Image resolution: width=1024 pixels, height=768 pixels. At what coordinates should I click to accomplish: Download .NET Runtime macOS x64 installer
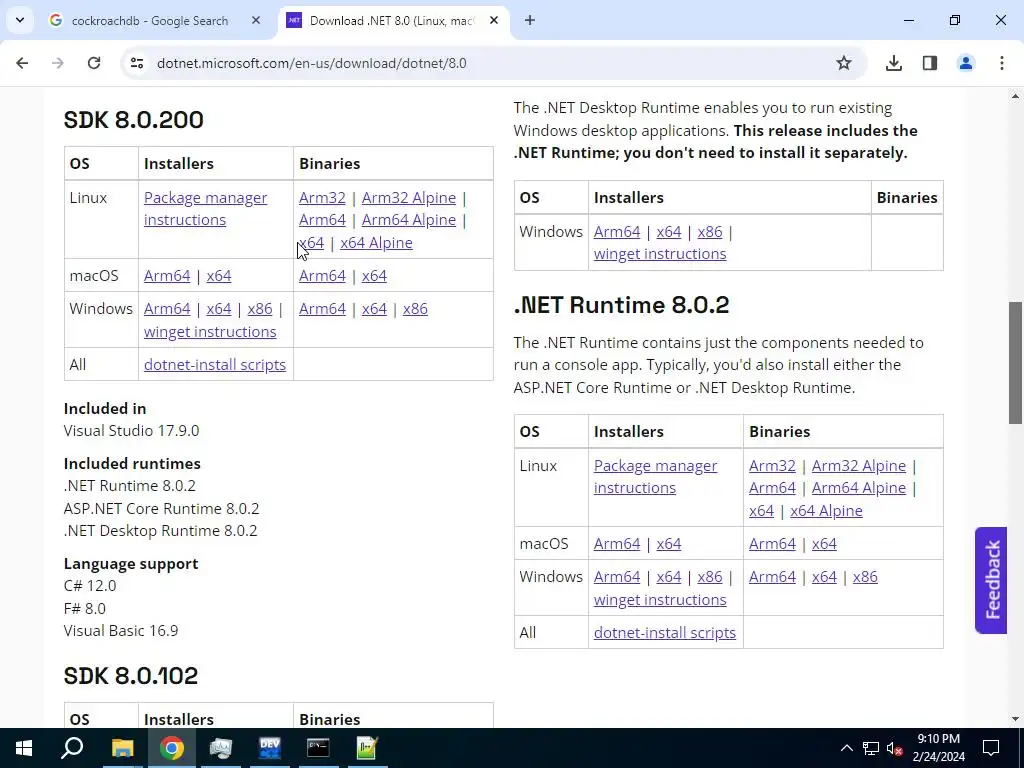click(x=669, y=544)
